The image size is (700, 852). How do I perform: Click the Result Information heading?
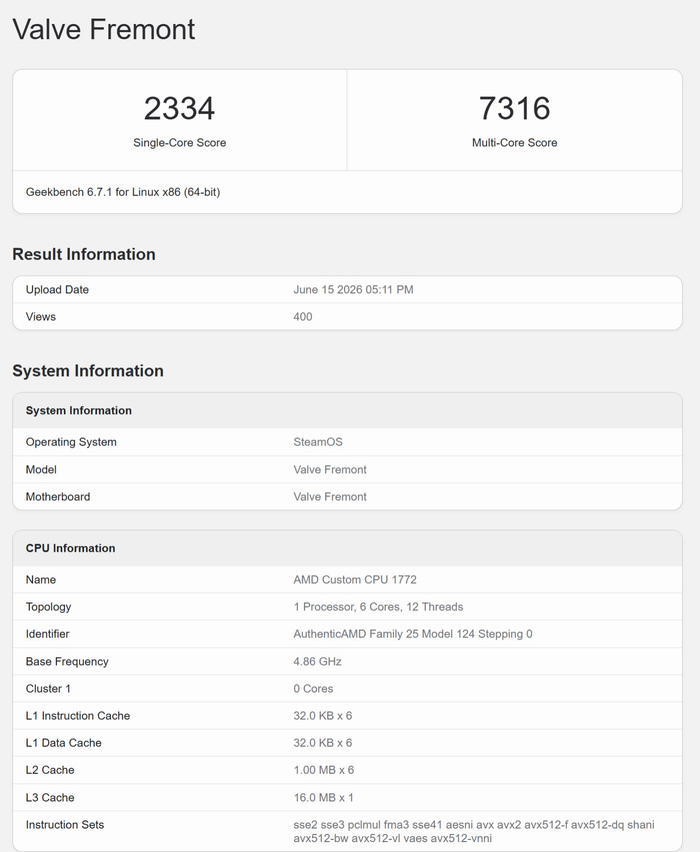coord(84,254)
